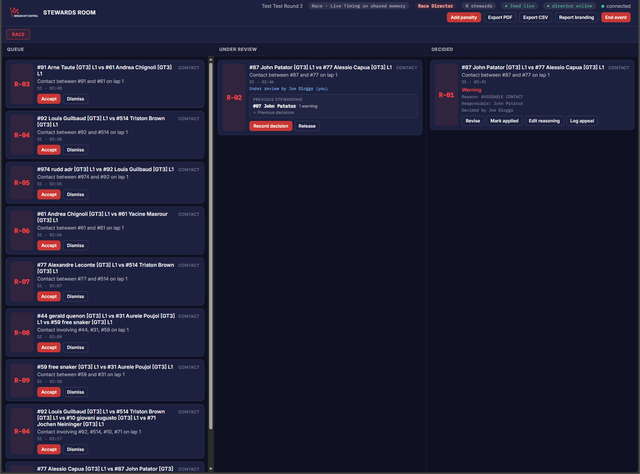
Task: Dismiss incident R-08 gerald quenon
Action: tap(76, 347)
